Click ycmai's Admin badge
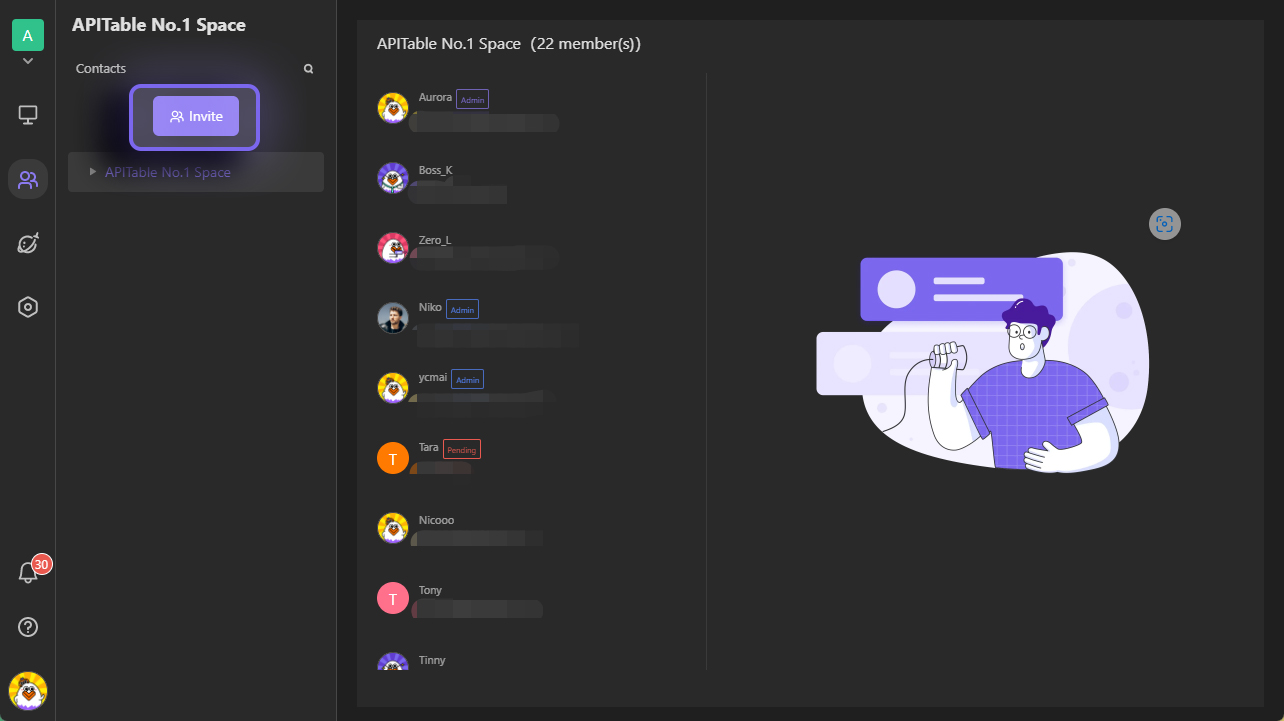 468,380
